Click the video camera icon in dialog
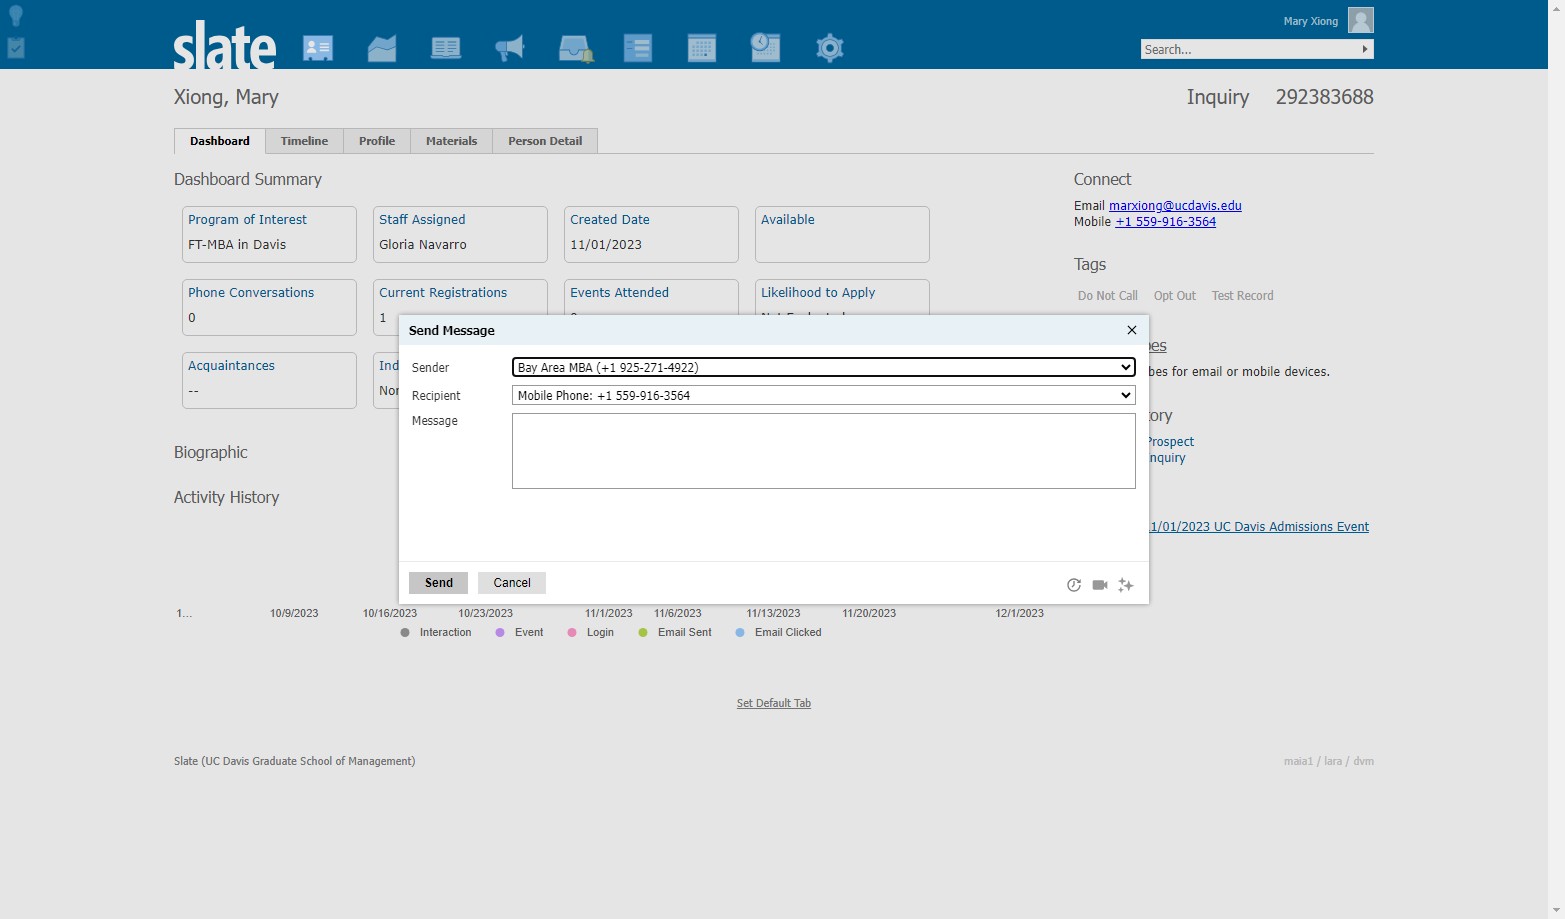The width and height of the screenshot is (1565, 919). pos(1100,585)
